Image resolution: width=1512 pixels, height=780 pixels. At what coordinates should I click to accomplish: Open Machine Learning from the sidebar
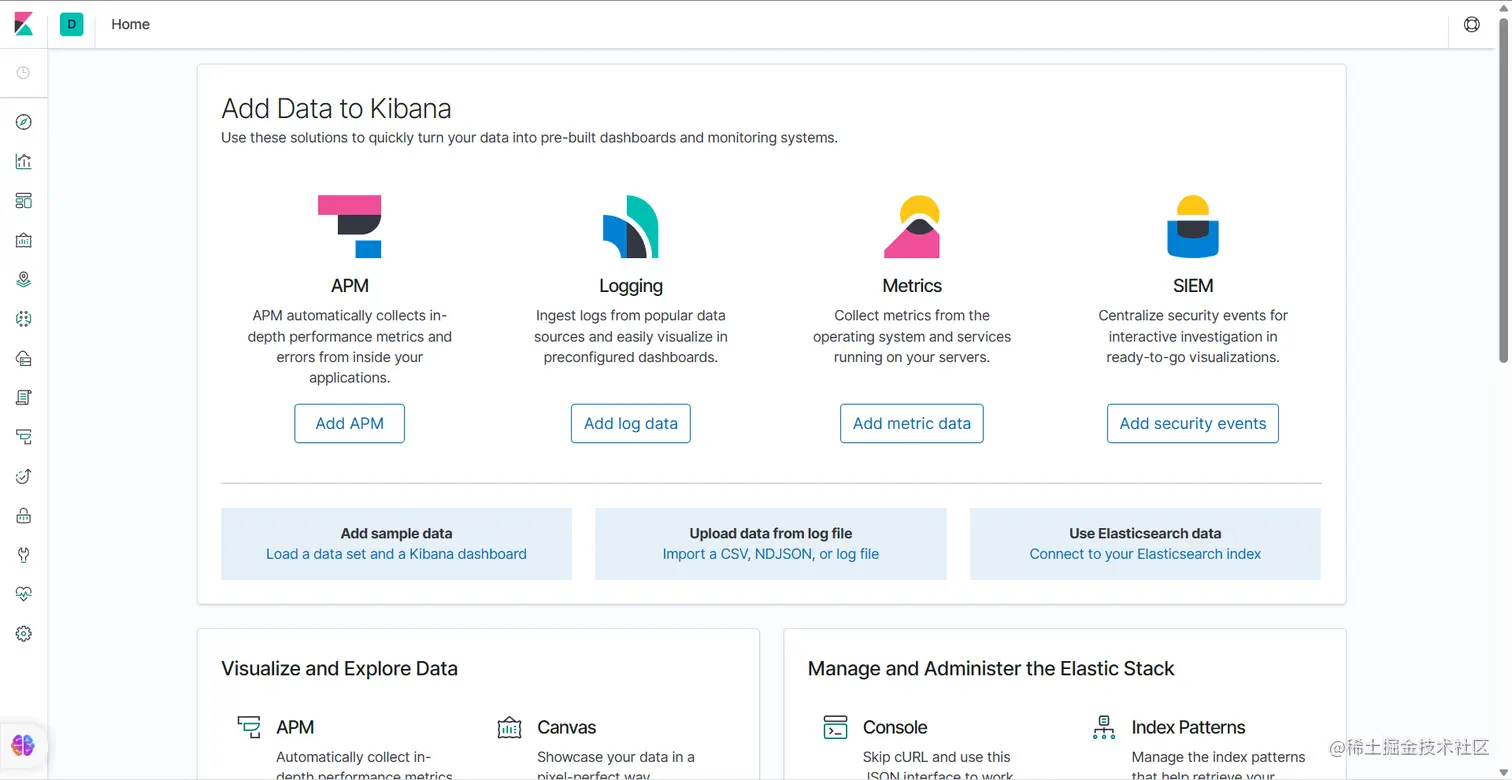coord(24,319)
